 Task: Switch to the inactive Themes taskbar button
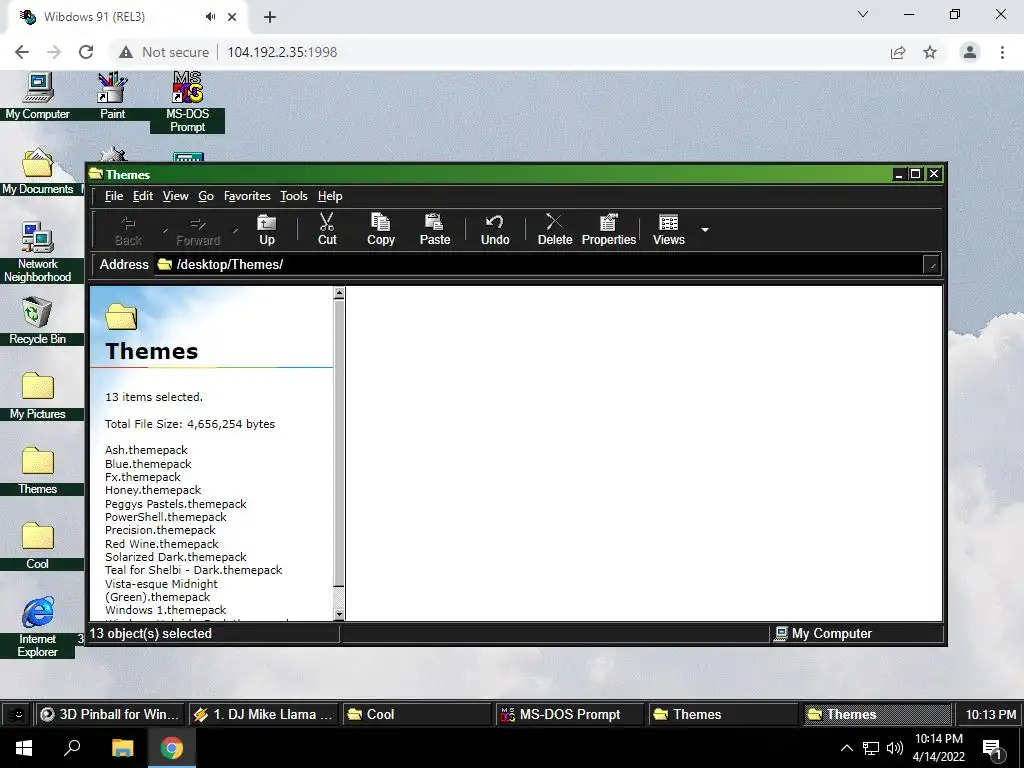coord(723,714)
